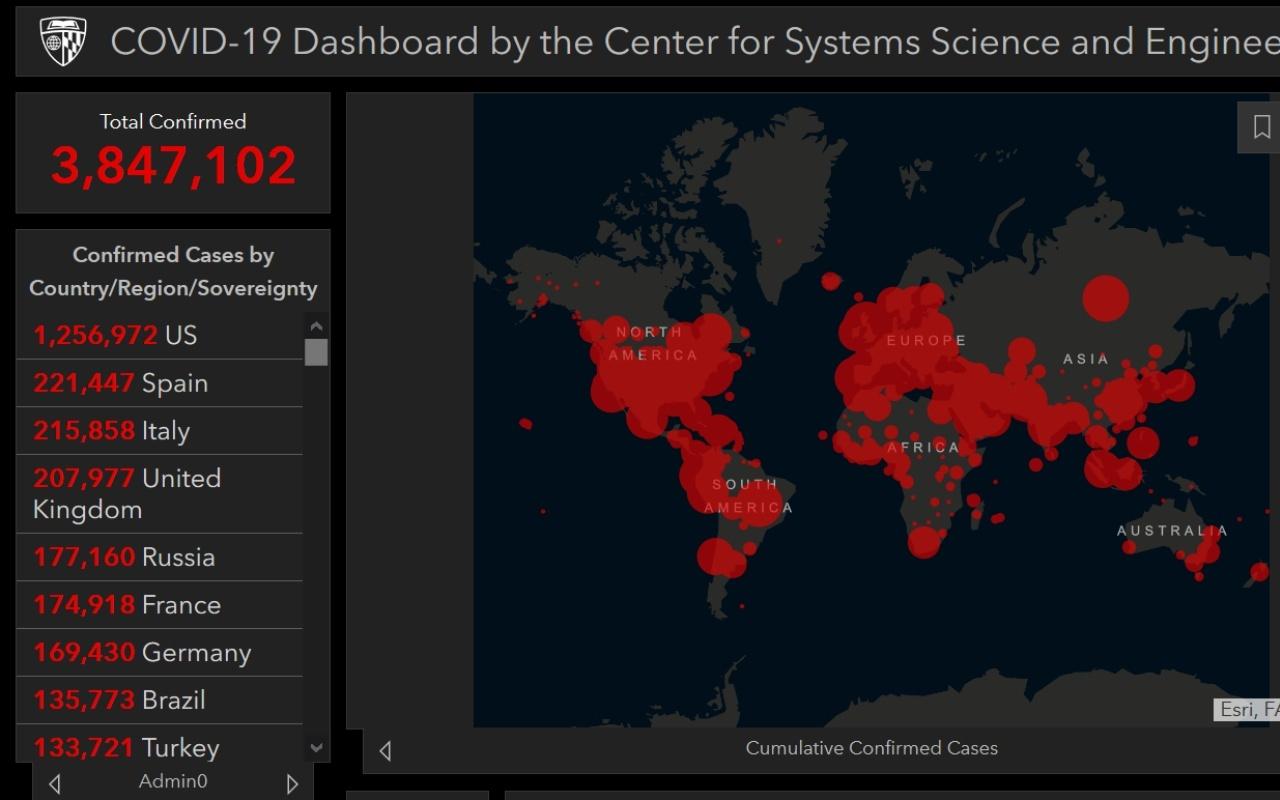Go to previous Admin level arrow
This screenshot has width=1280, height=800.
tap(55, 784)
